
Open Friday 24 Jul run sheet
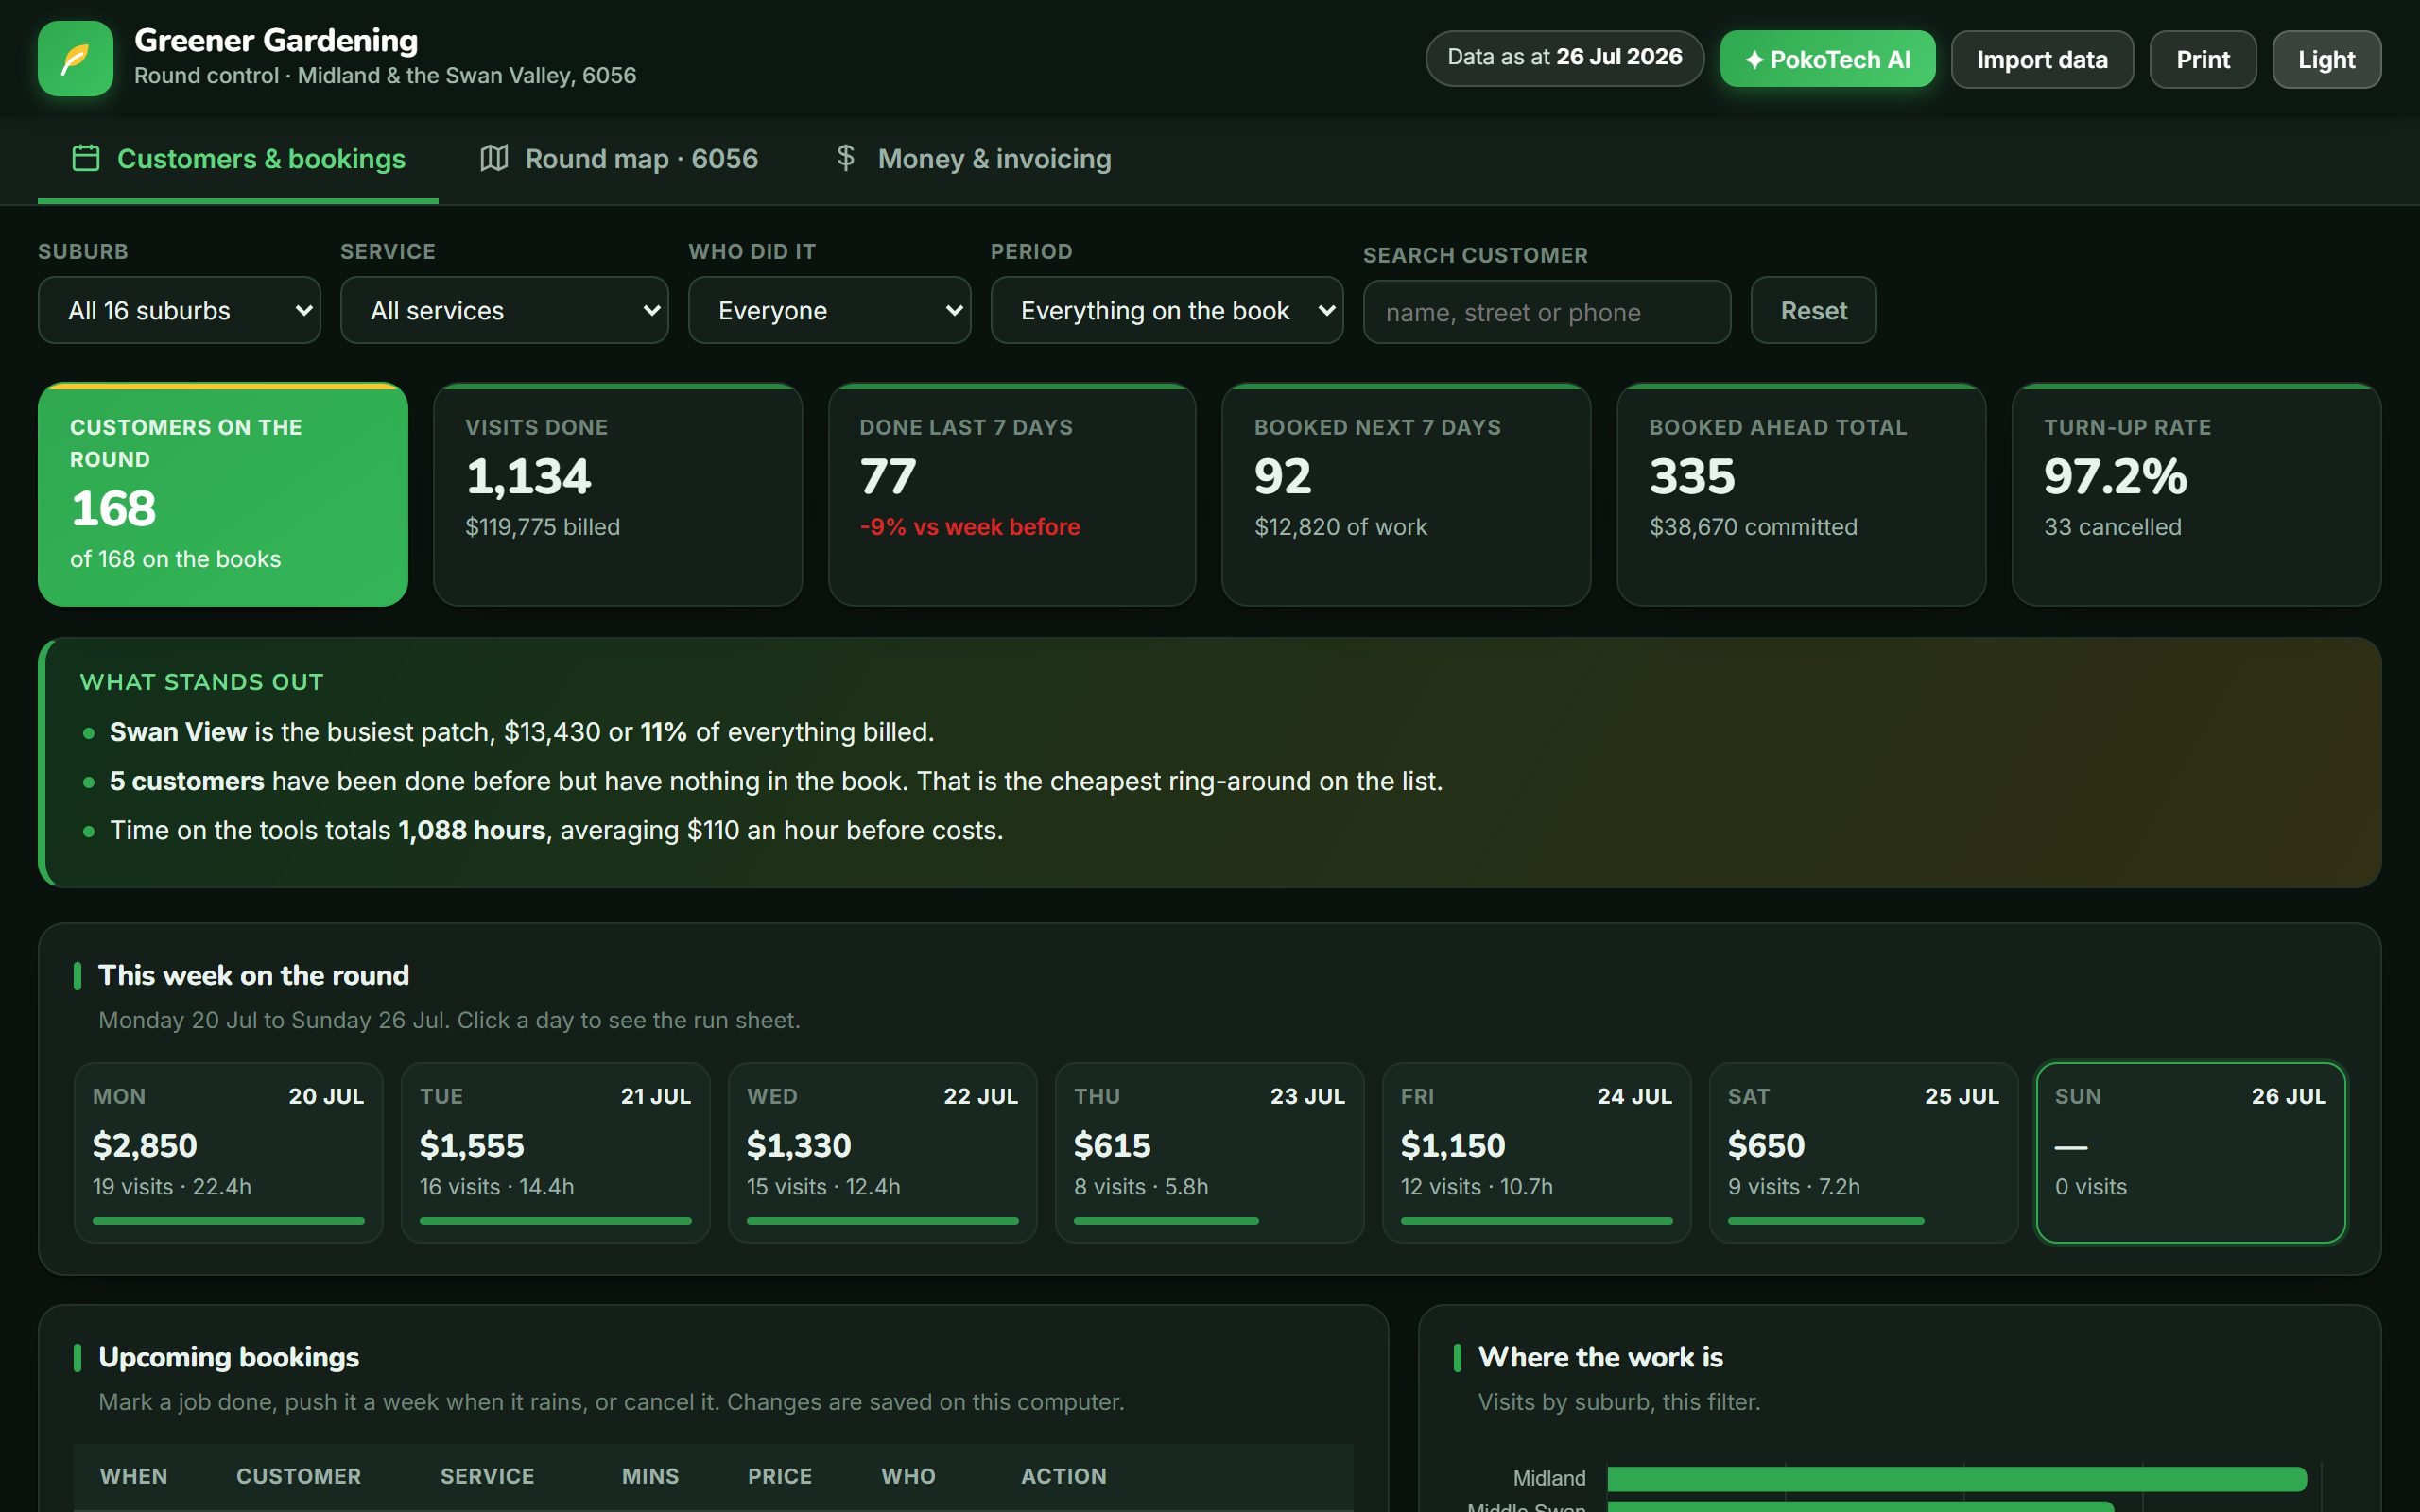[1537, 1152]
